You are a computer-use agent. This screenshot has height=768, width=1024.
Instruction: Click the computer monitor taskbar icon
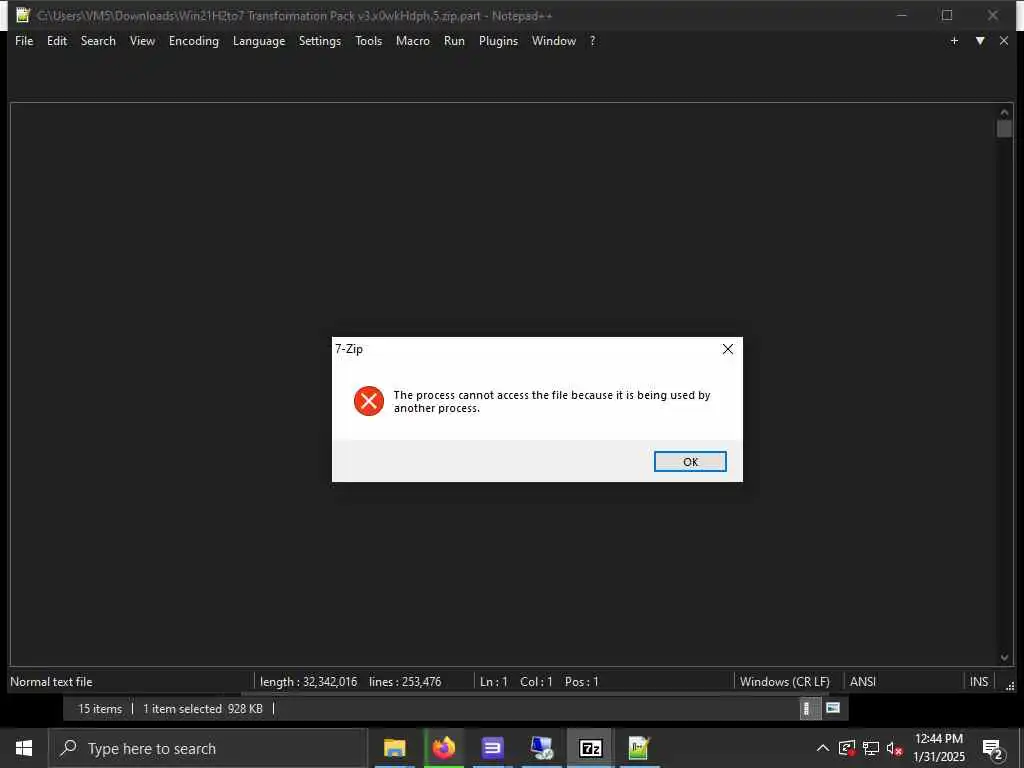[x=541, y=748]
